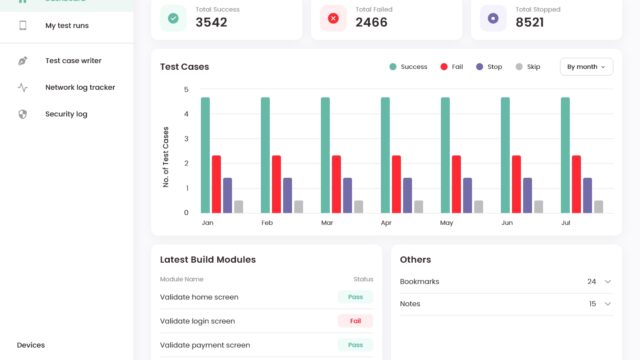Click the Total Success value 3542
This screenshot has height=360, width=640.
211,22
